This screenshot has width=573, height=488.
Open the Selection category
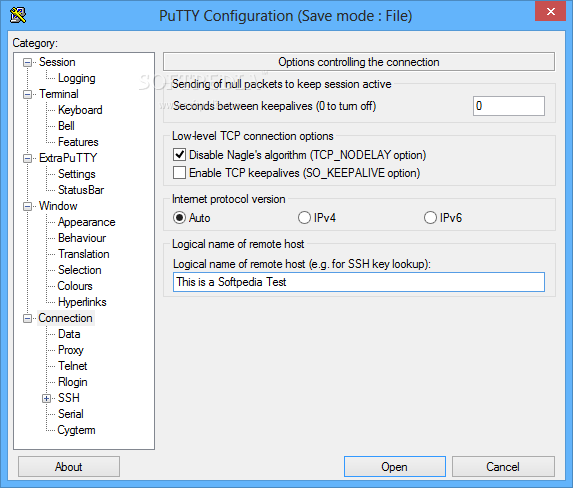pos(80,270)
